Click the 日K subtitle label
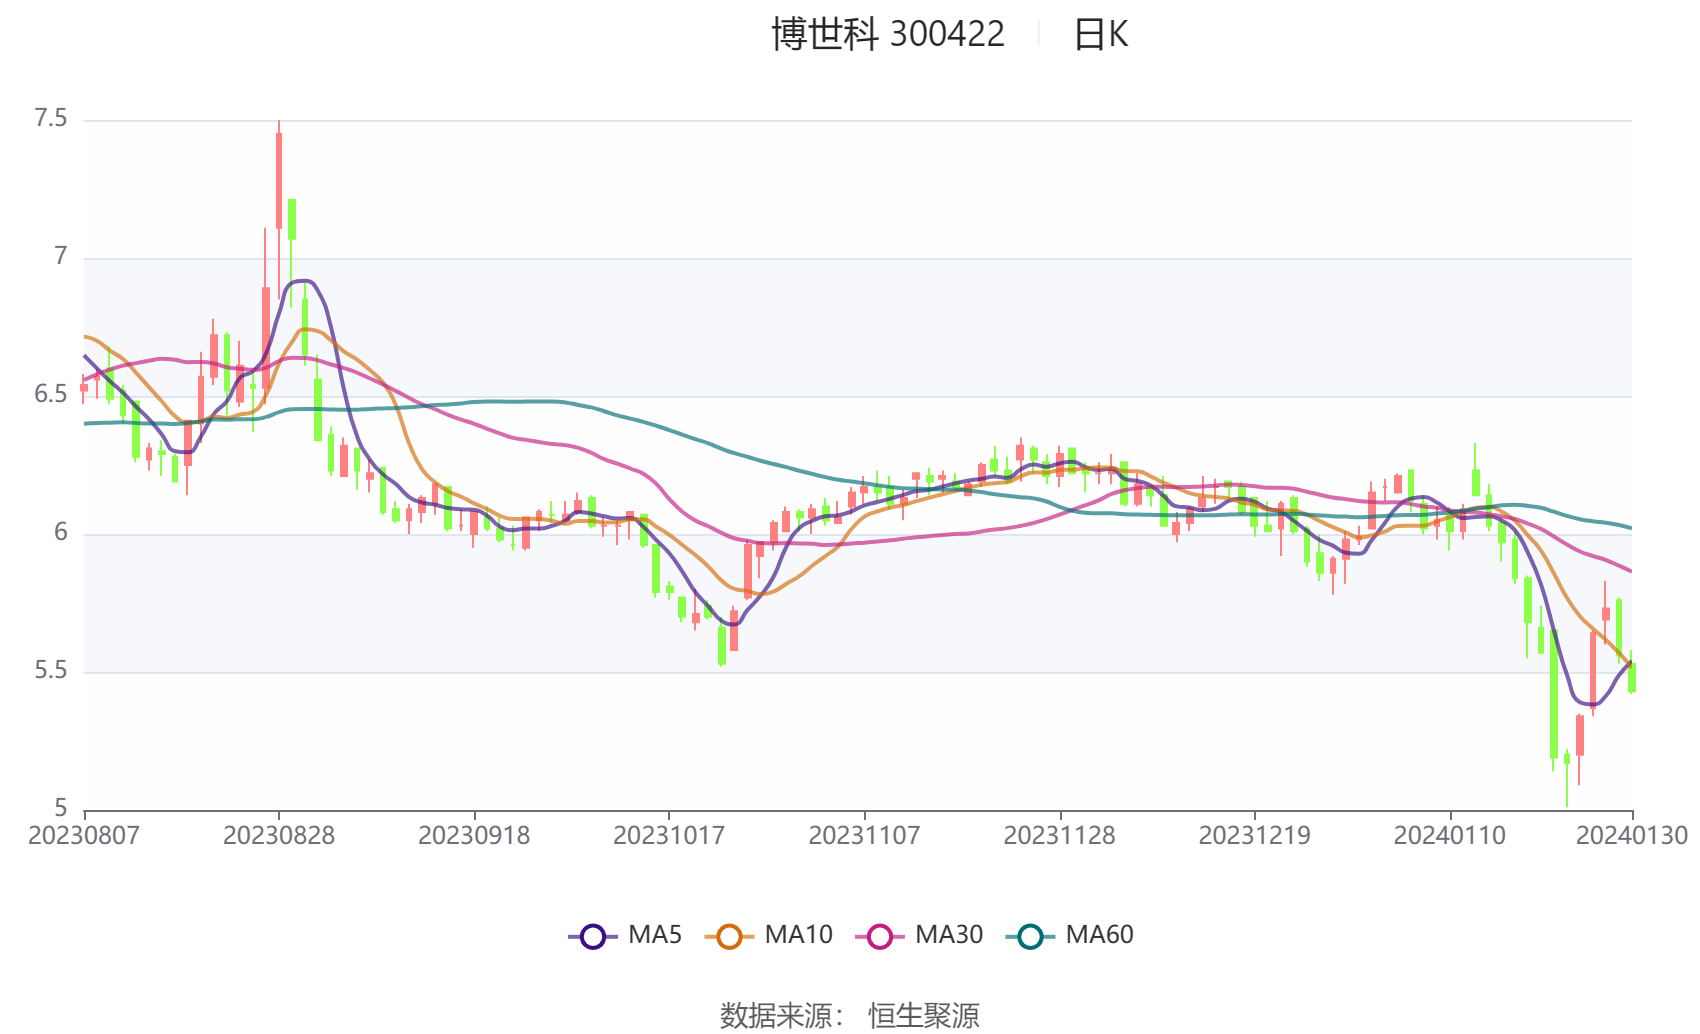 tap(1101, 35)
